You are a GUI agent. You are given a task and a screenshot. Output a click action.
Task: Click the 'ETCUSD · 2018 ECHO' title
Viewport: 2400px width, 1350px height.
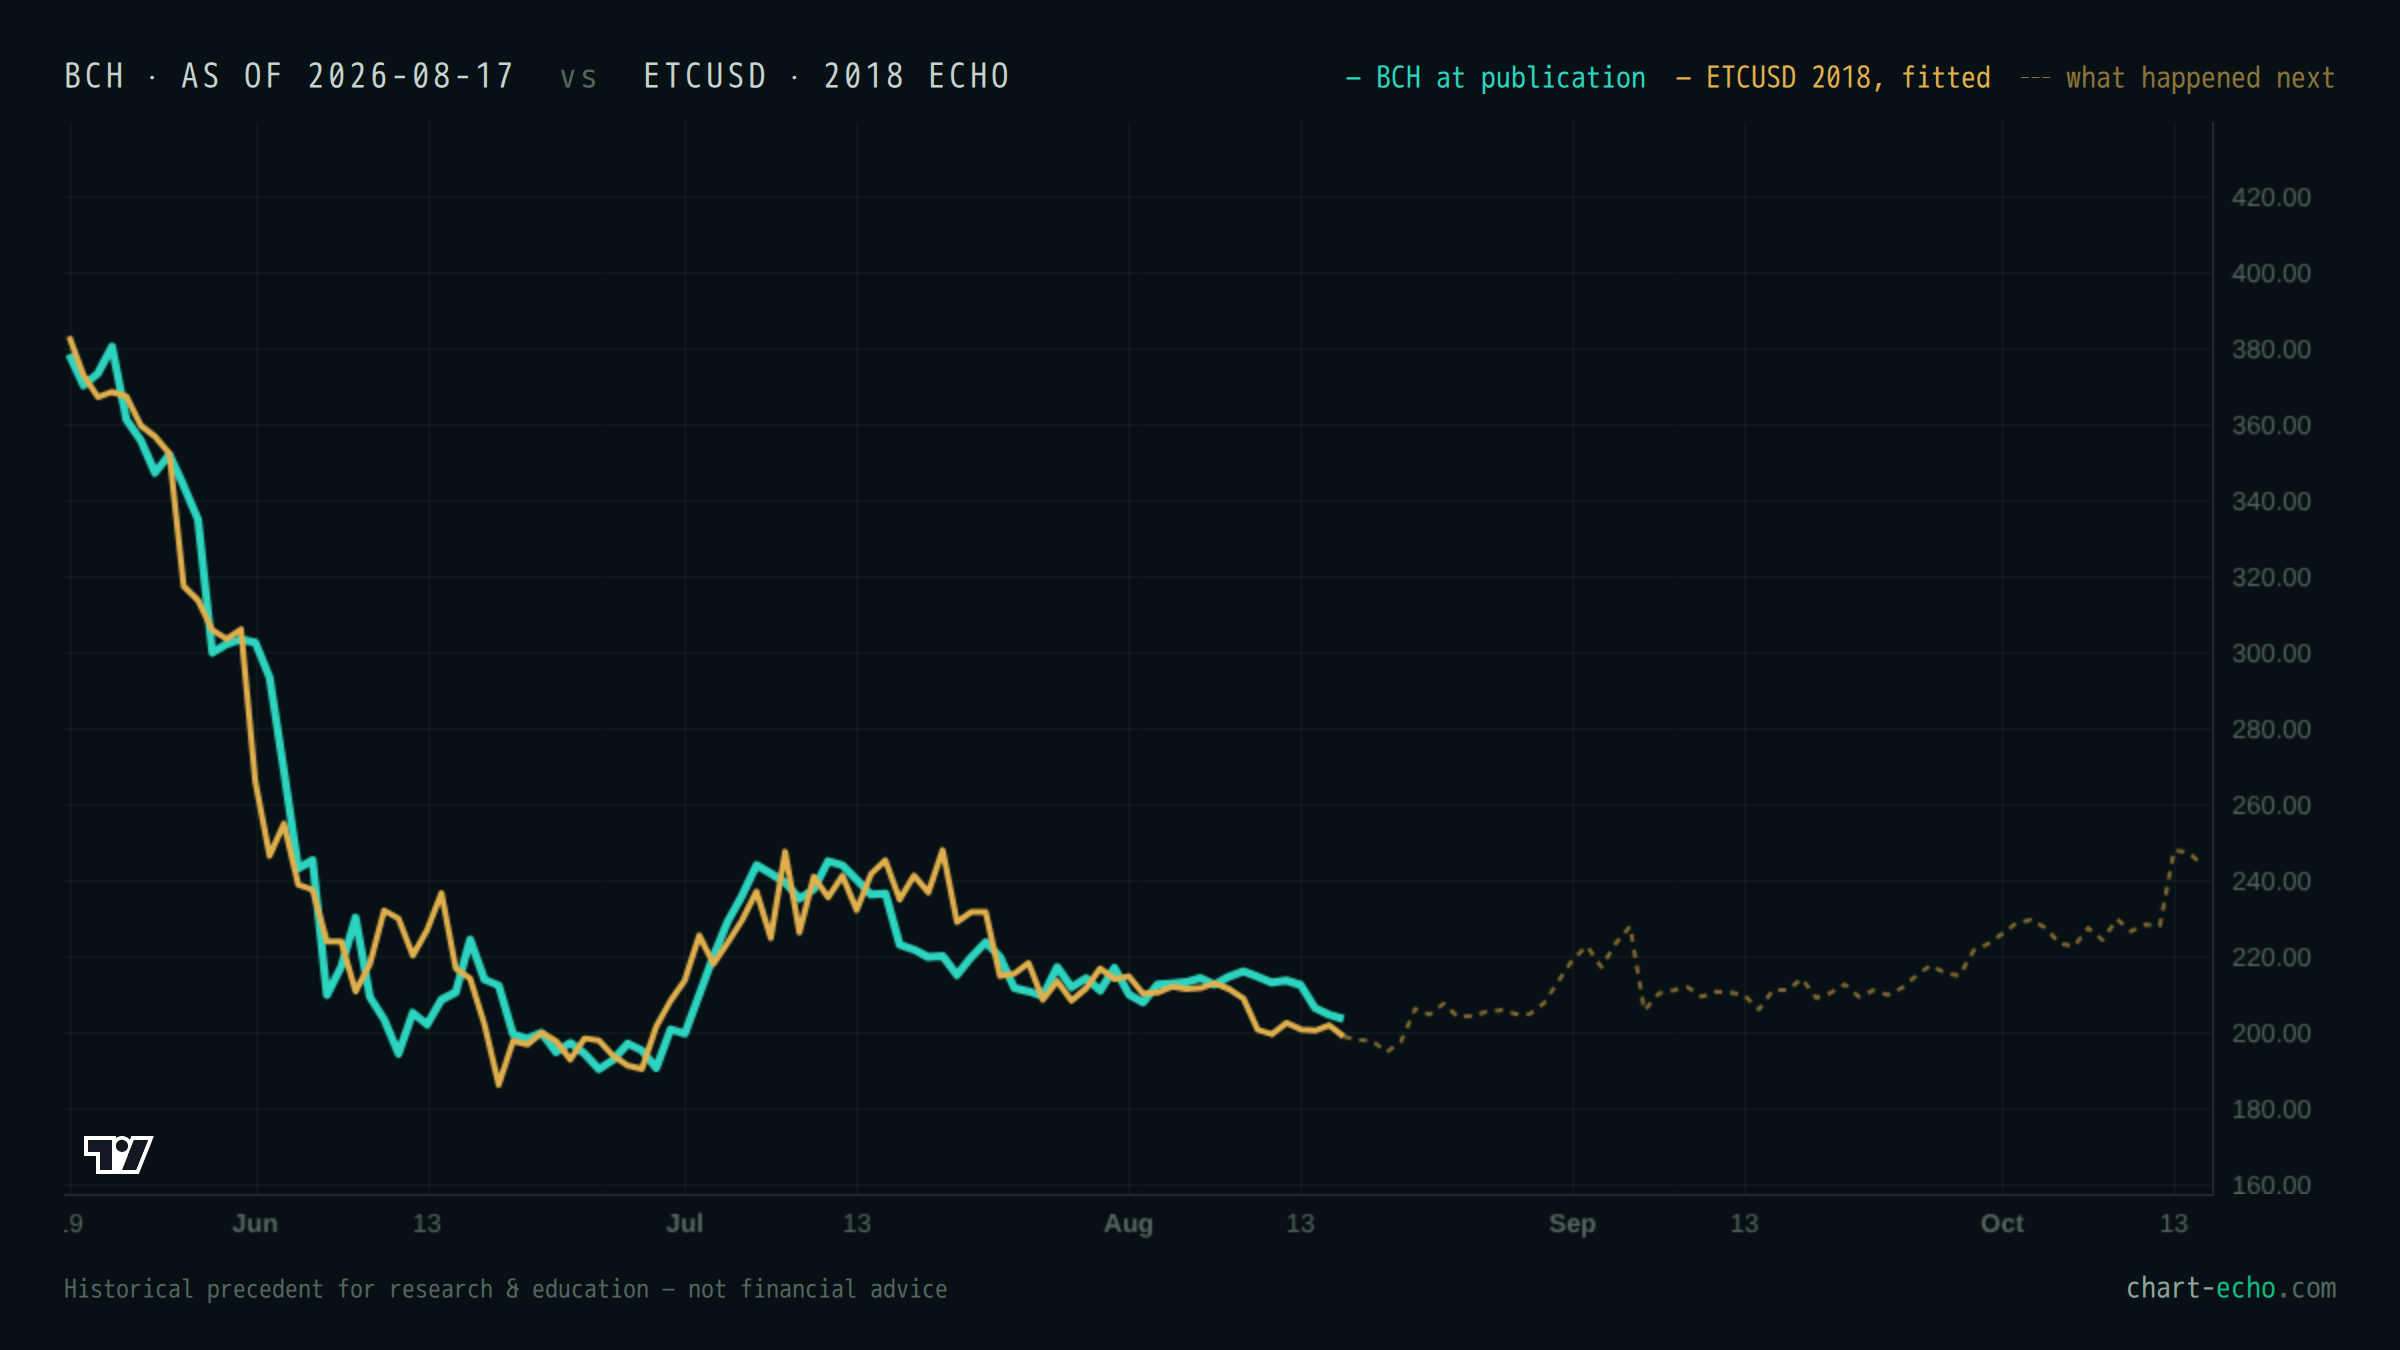[826, 76]
